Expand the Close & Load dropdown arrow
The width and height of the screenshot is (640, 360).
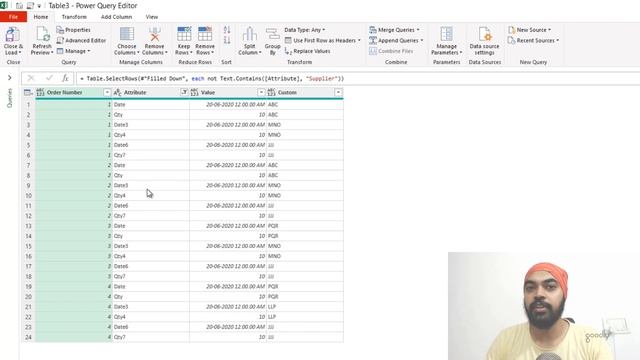(20, 53)
